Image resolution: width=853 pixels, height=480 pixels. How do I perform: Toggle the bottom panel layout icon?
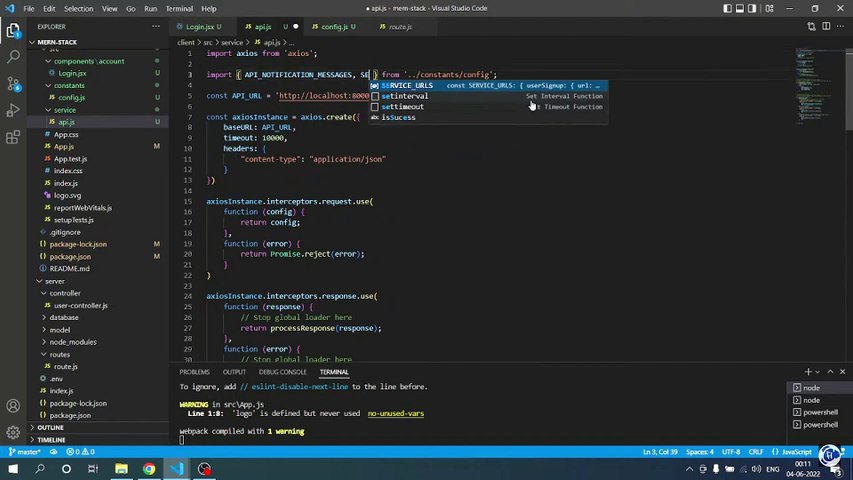740,8
